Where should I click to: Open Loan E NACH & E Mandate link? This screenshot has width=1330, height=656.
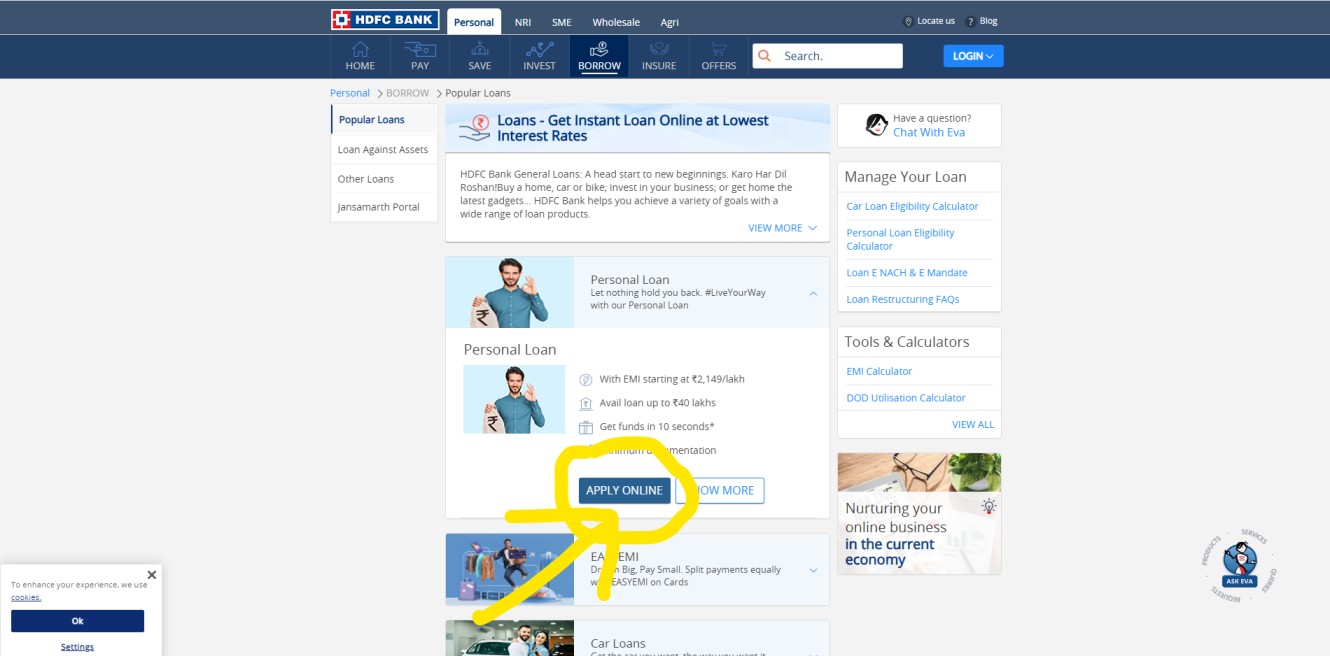tap(907, 272)
